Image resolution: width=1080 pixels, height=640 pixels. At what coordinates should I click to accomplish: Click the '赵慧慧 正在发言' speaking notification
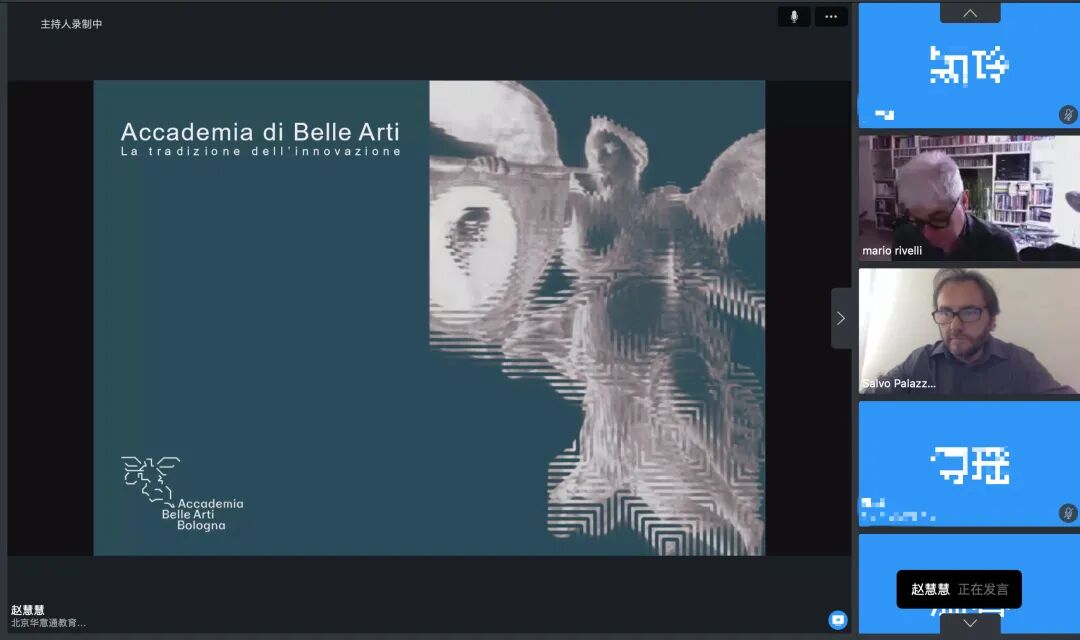959,589
